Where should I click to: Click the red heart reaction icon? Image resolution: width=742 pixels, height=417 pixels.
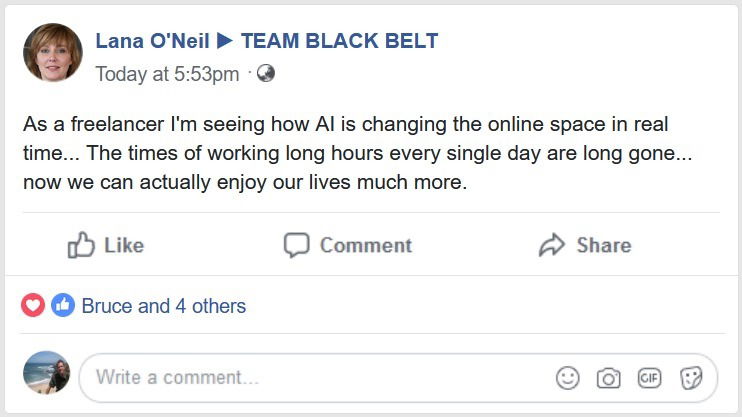[33, 305]
